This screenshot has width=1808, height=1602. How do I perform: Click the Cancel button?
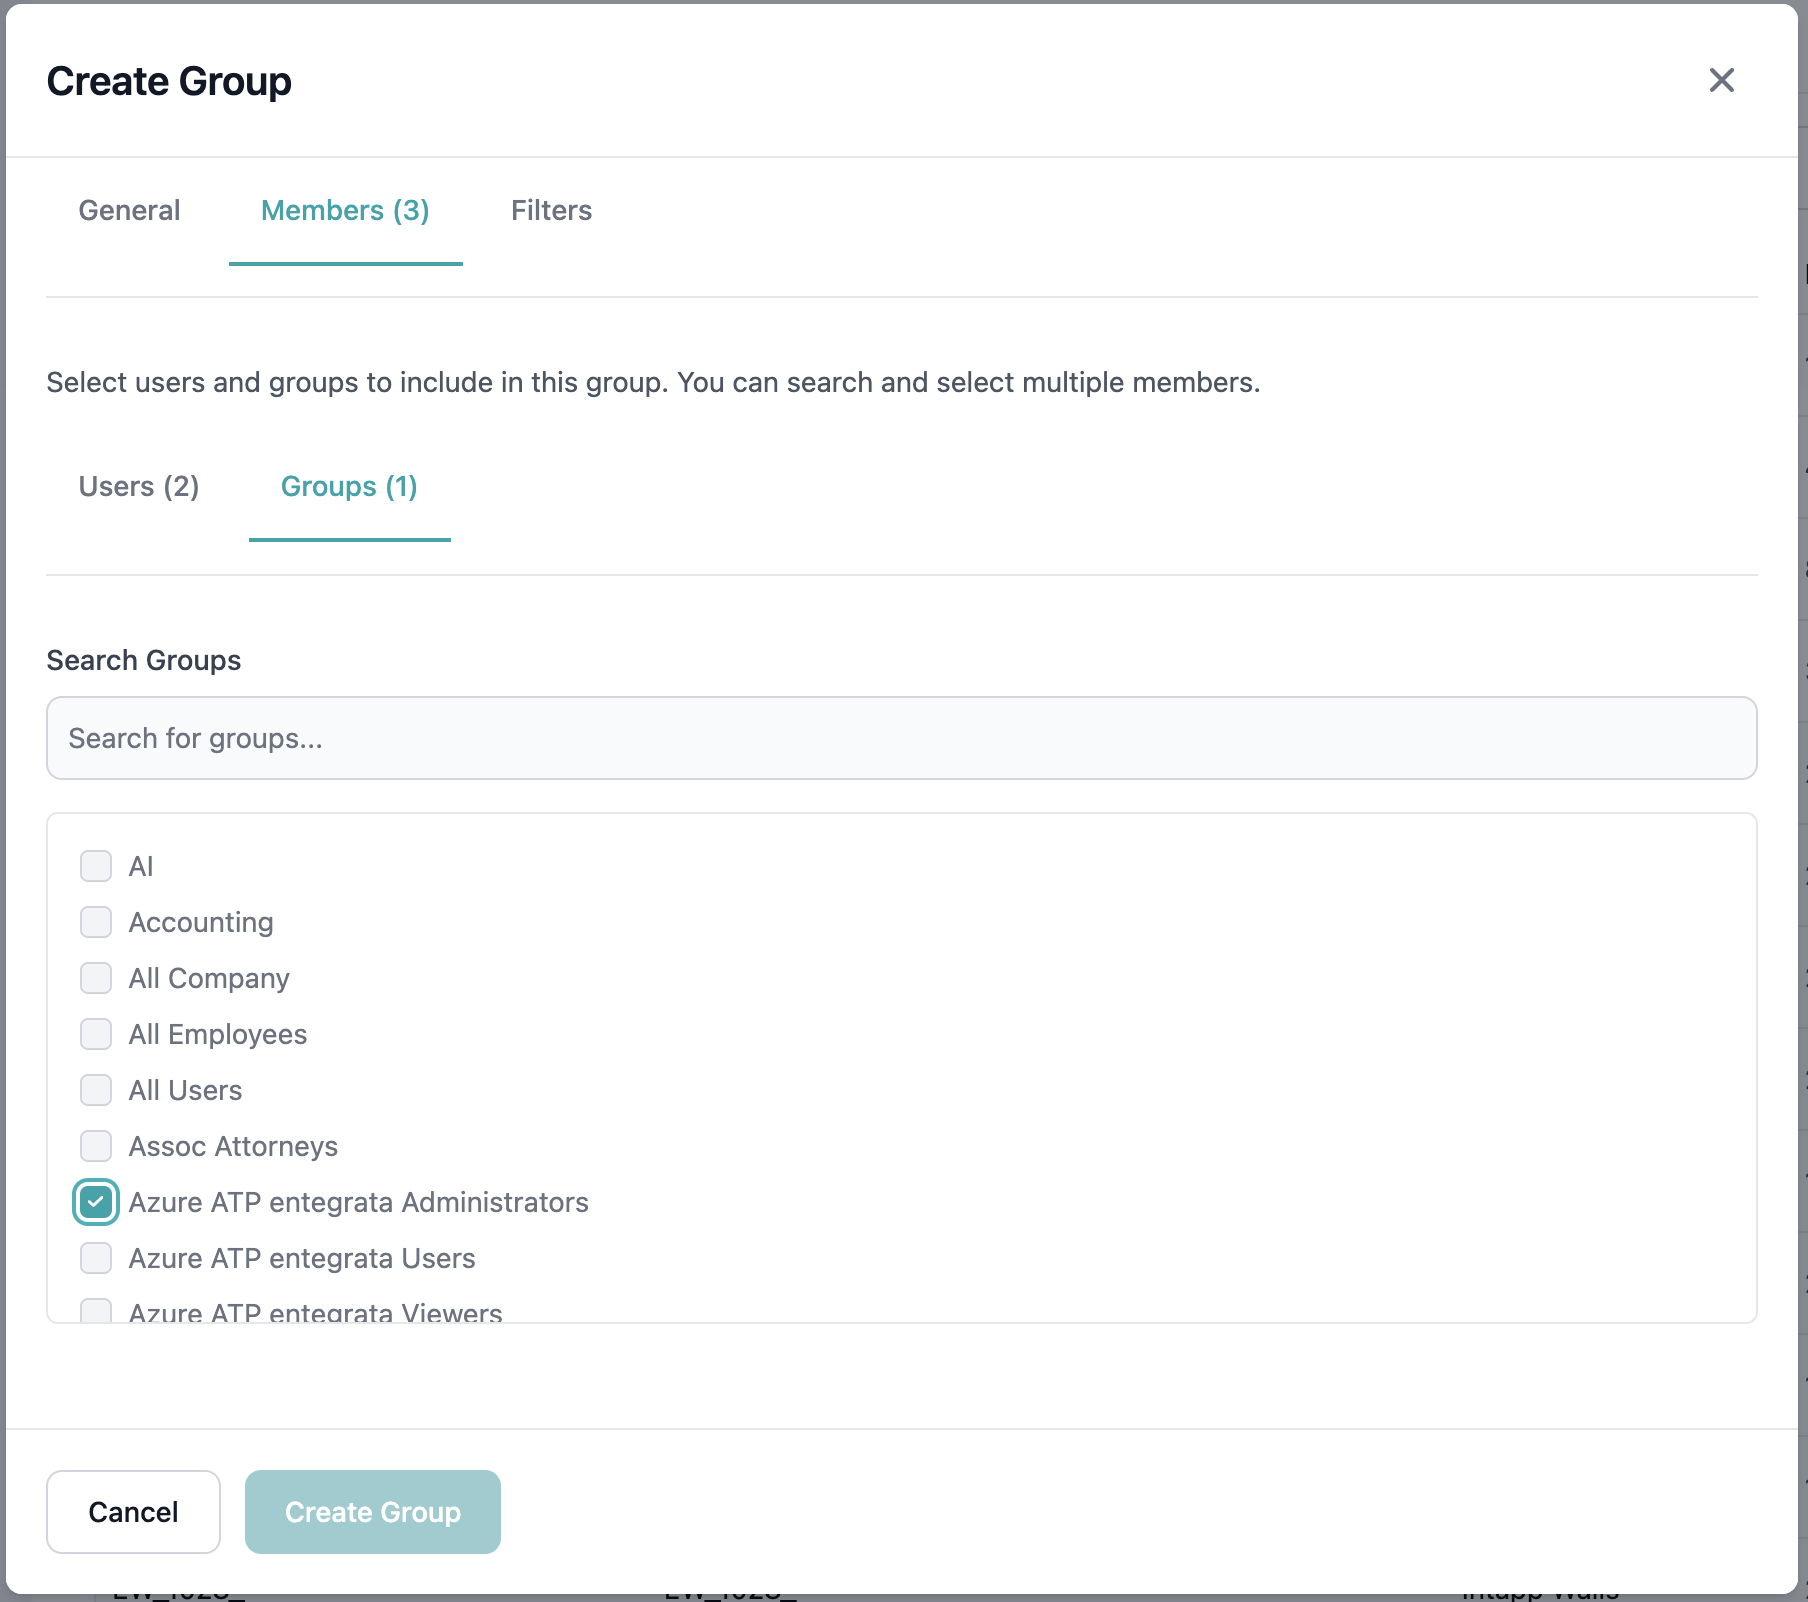point(133,1512)
